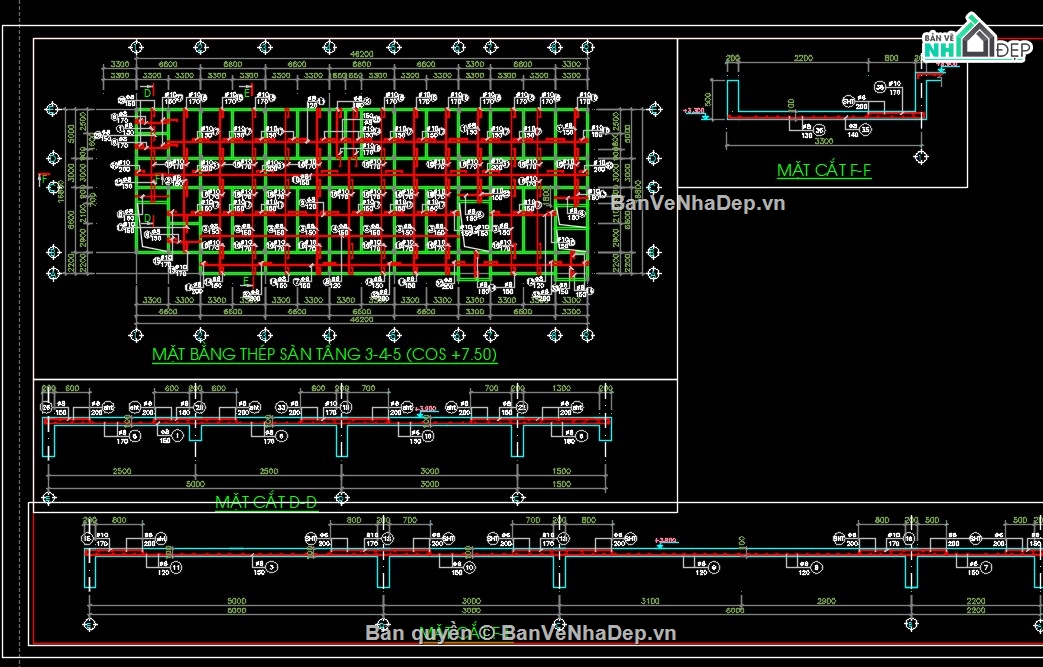Screen dimensions: 1043x667
Task: Pick the 3100 dimension in the bottom section
Action: tap(650, 601)
